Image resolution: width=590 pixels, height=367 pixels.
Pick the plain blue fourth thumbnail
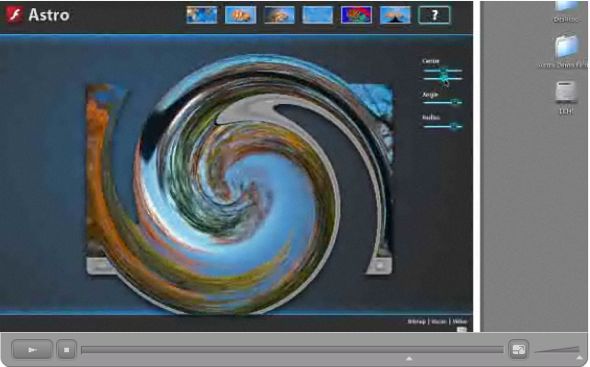tap(318, 15)
